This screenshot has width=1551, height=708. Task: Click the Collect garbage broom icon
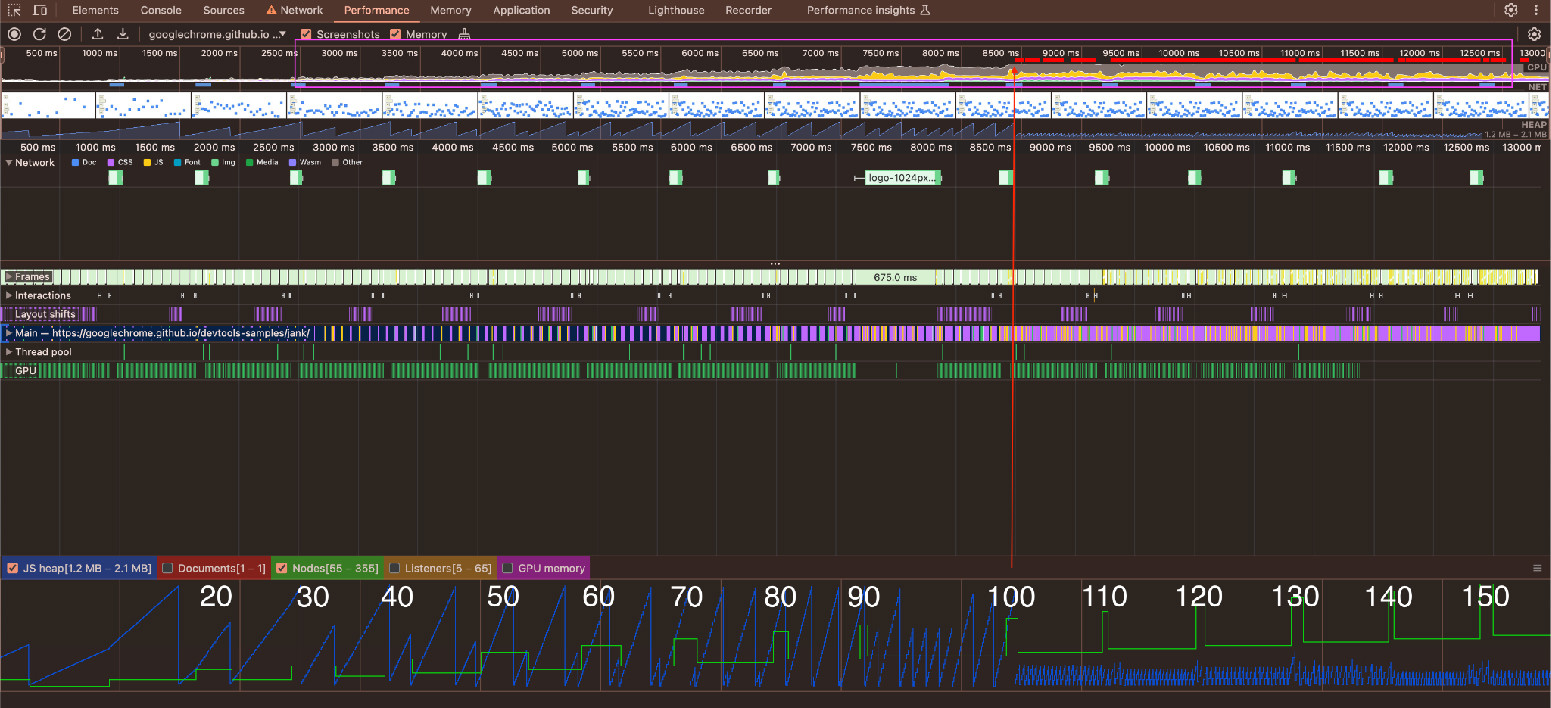(464, 34)
